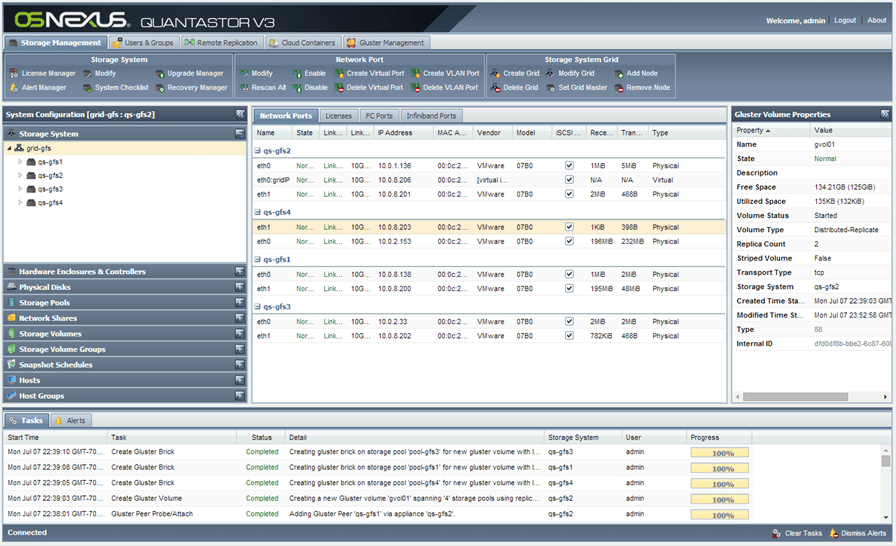Open the Recovery Manager
The height and width of the screenshot is (546, 896).
coord(196,88)
